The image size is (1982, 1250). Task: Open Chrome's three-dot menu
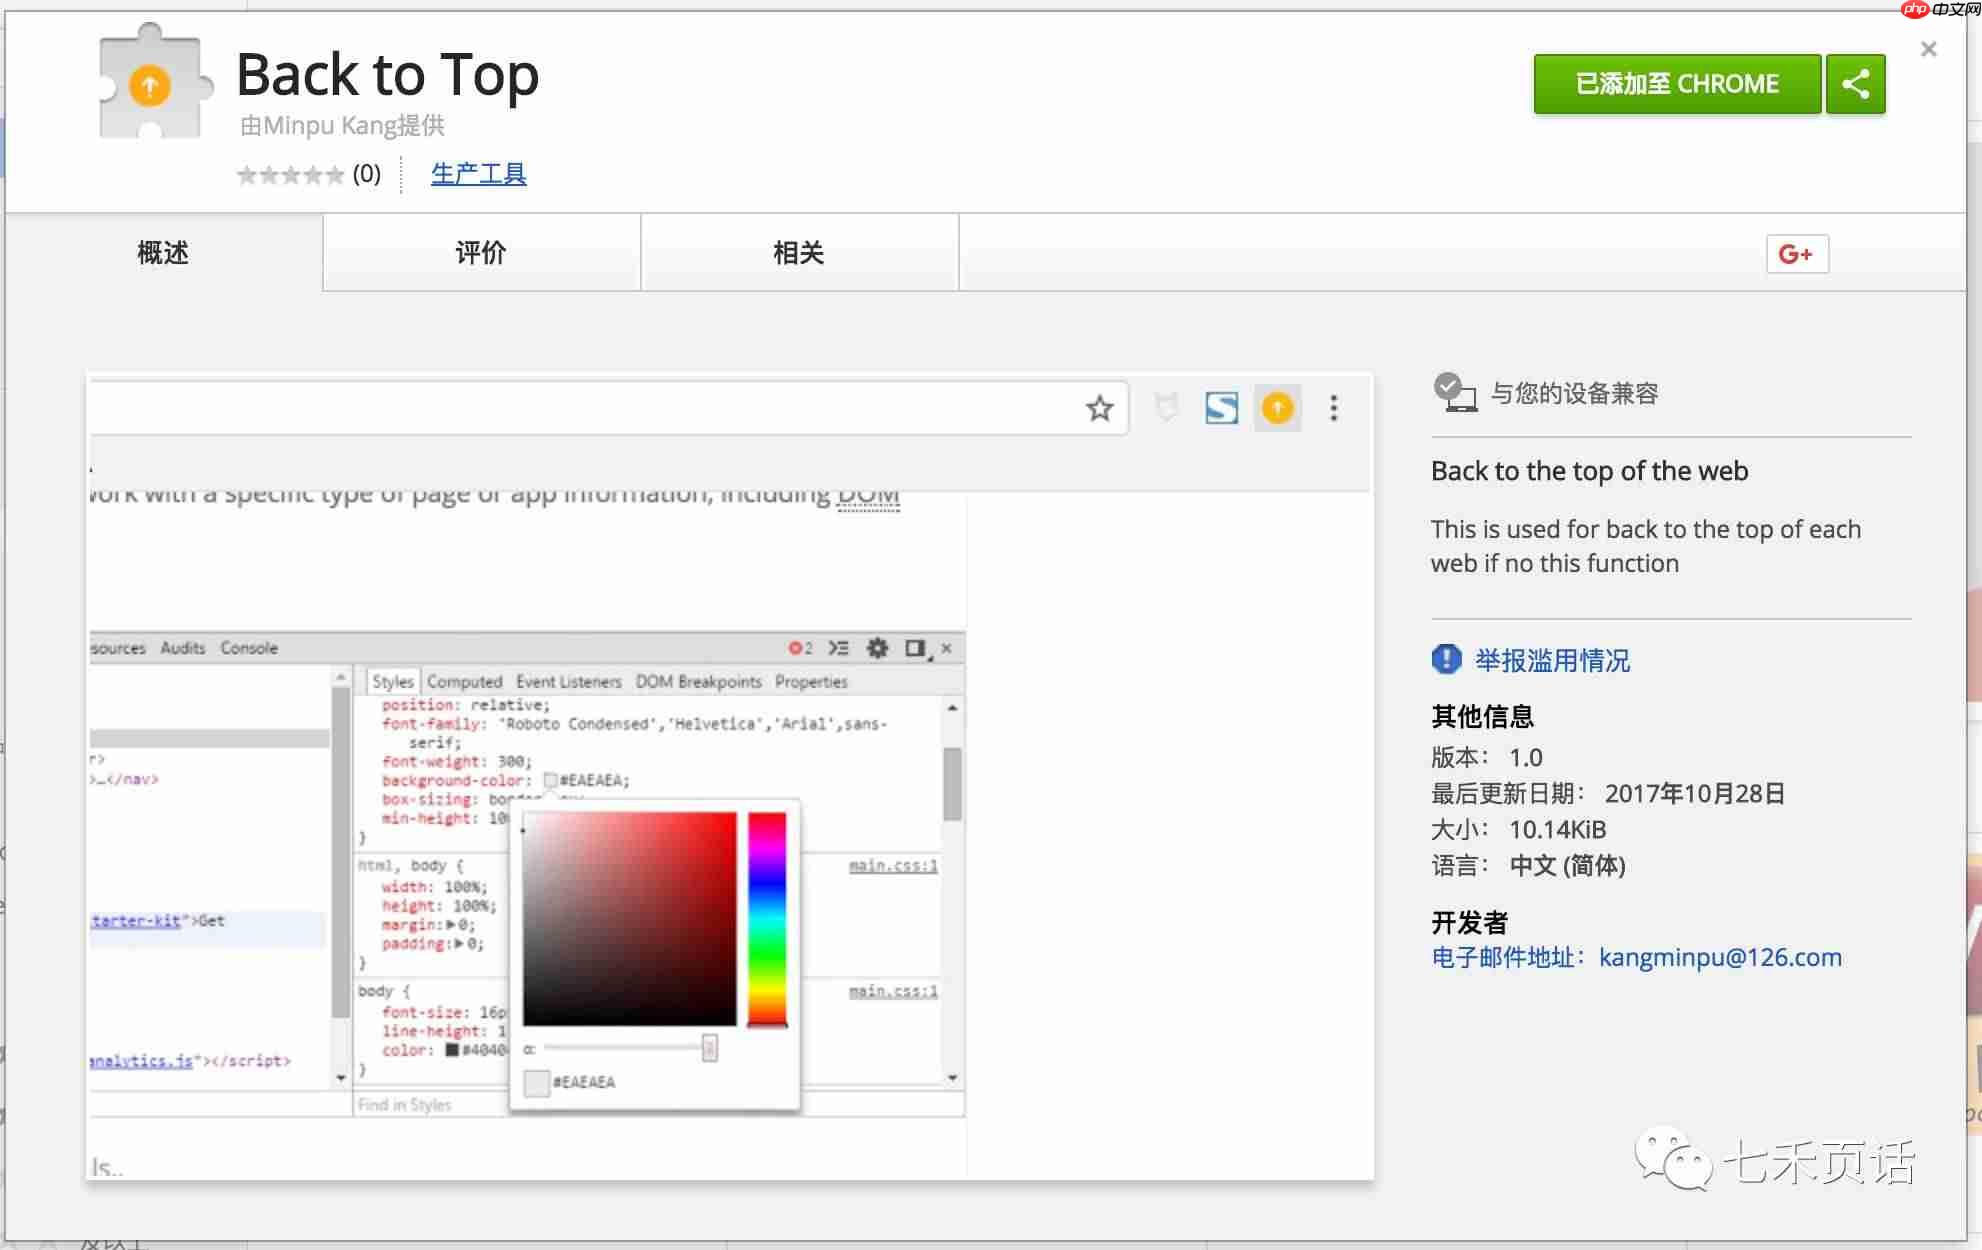(x=1333, y=408)
